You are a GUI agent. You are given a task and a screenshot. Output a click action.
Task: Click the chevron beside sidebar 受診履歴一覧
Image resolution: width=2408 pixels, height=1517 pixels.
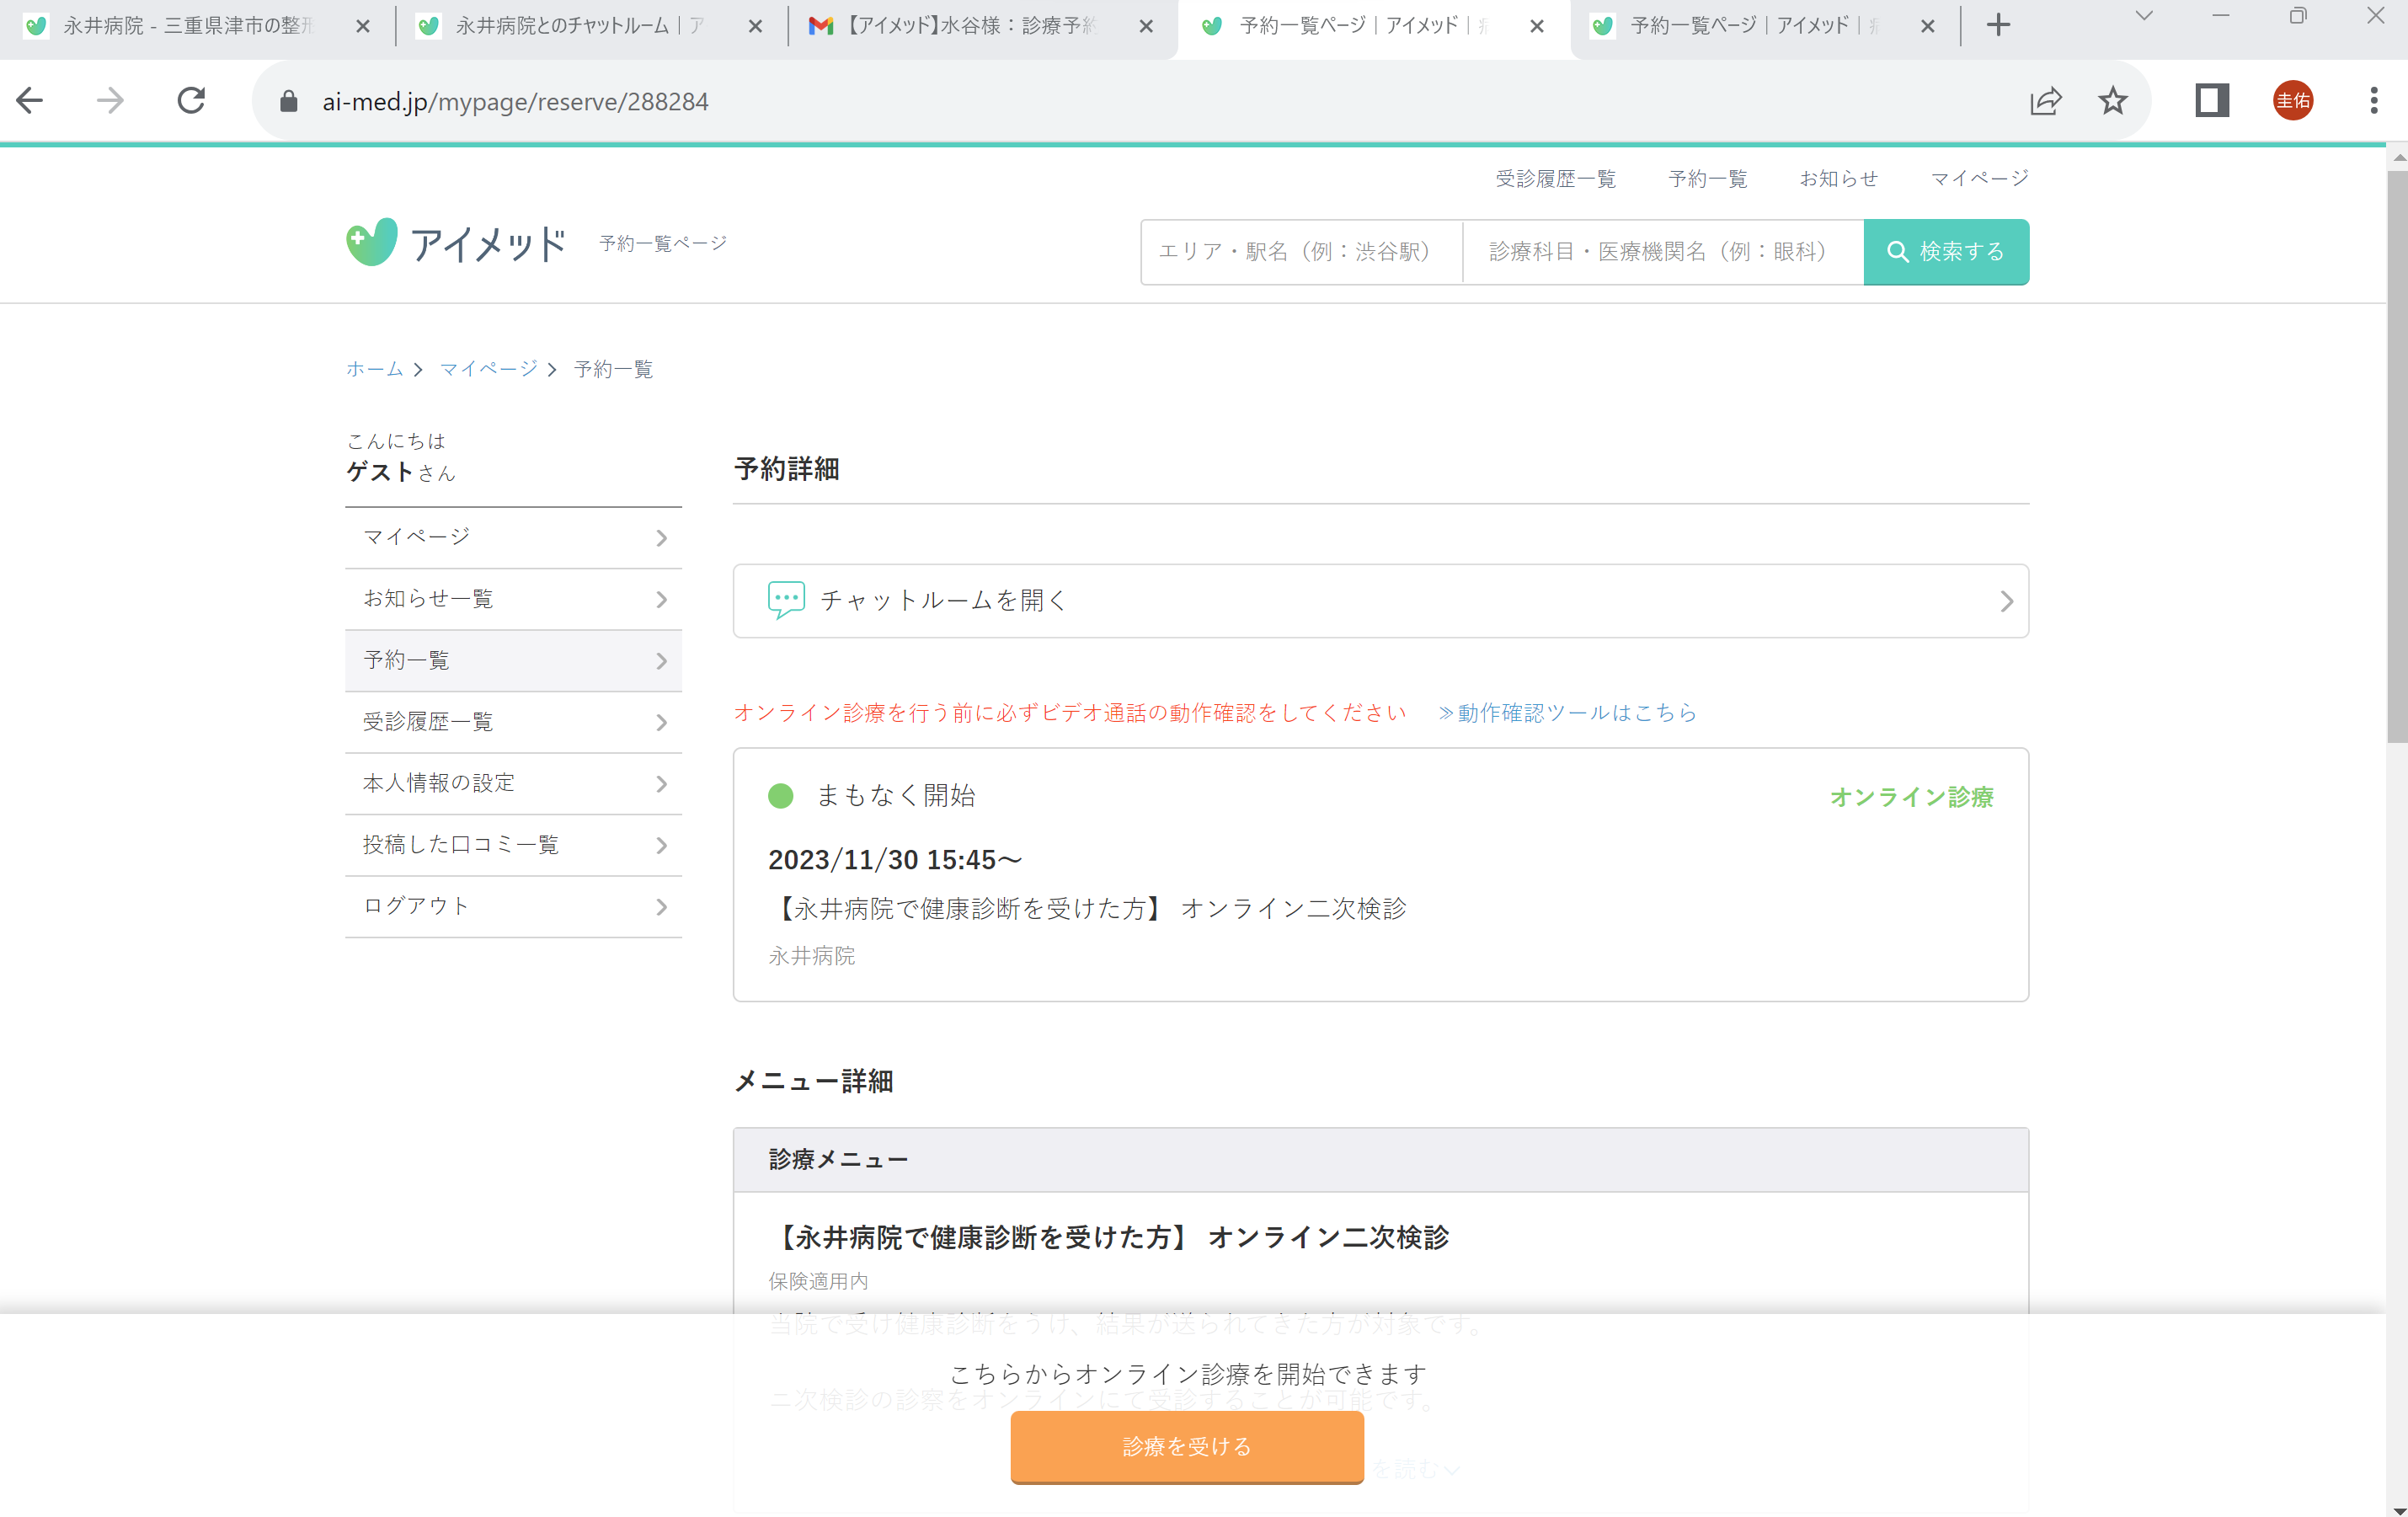pos(661,722)
